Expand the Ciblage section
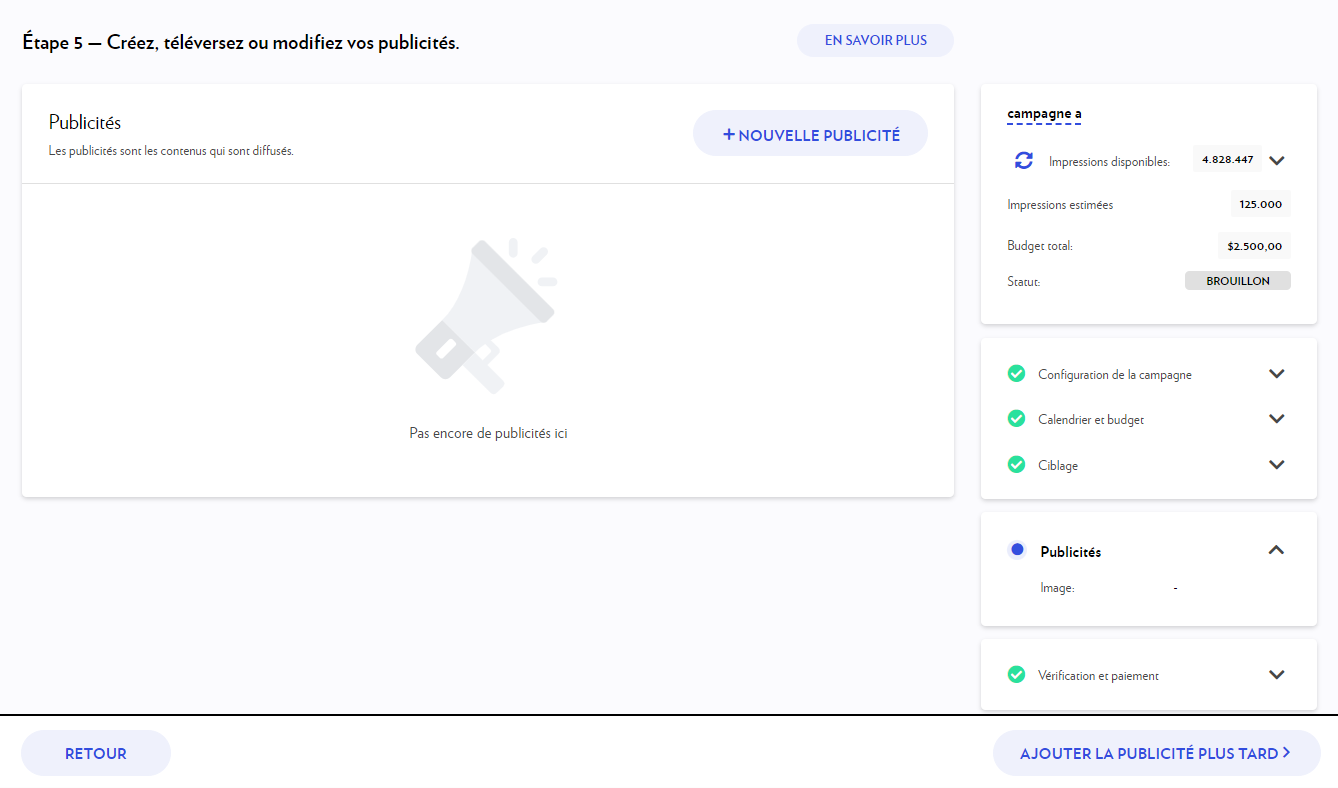1338x788 pixels. 1276,465
